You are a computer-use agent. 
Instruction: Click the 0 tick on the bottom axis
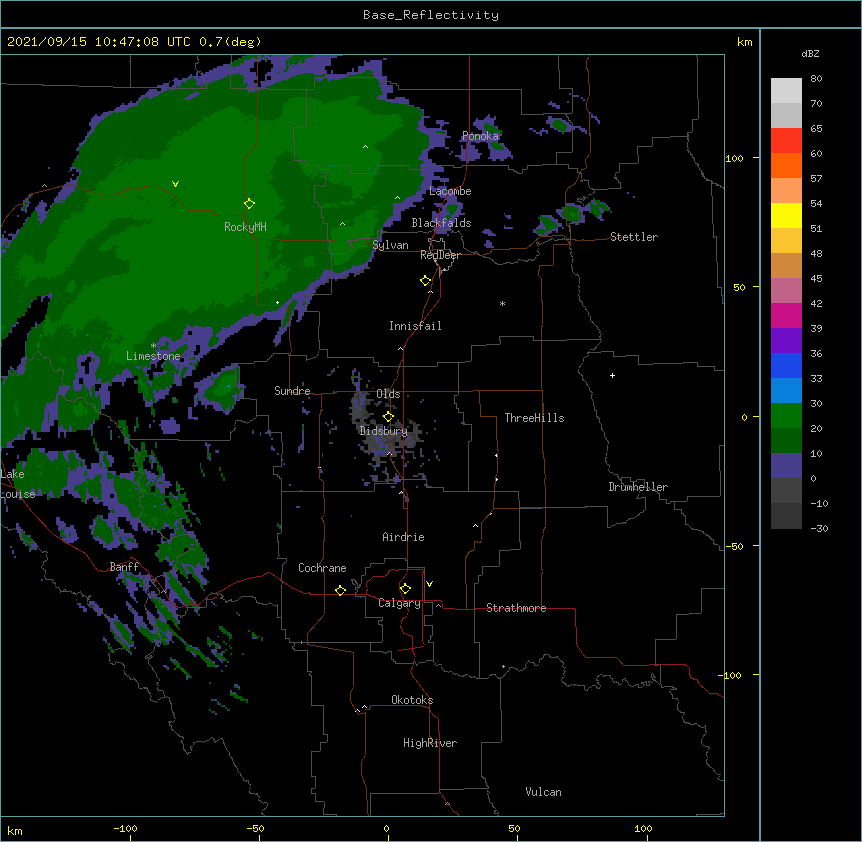tap(386, 829)
